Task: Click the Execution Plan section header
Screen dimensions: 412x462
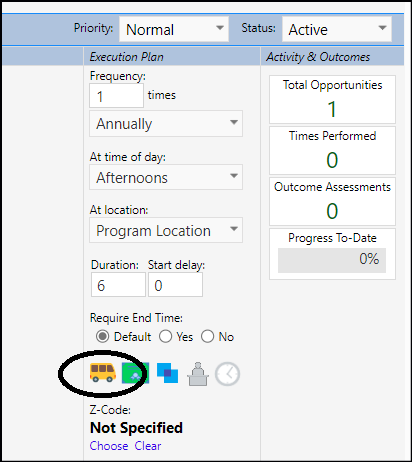Action: 127,57
